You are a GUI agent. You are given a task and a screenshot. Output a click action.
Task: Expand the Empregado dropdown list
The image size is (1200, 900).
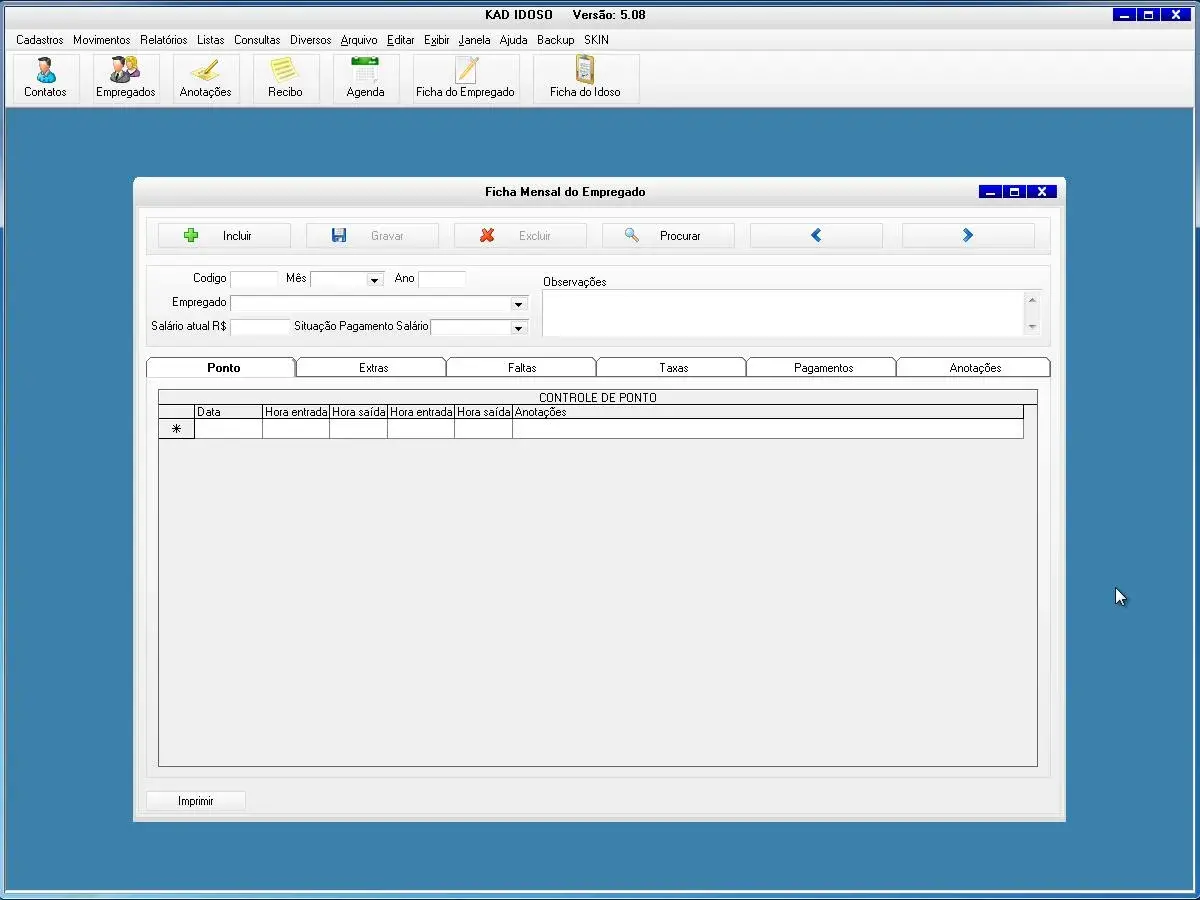518,304
